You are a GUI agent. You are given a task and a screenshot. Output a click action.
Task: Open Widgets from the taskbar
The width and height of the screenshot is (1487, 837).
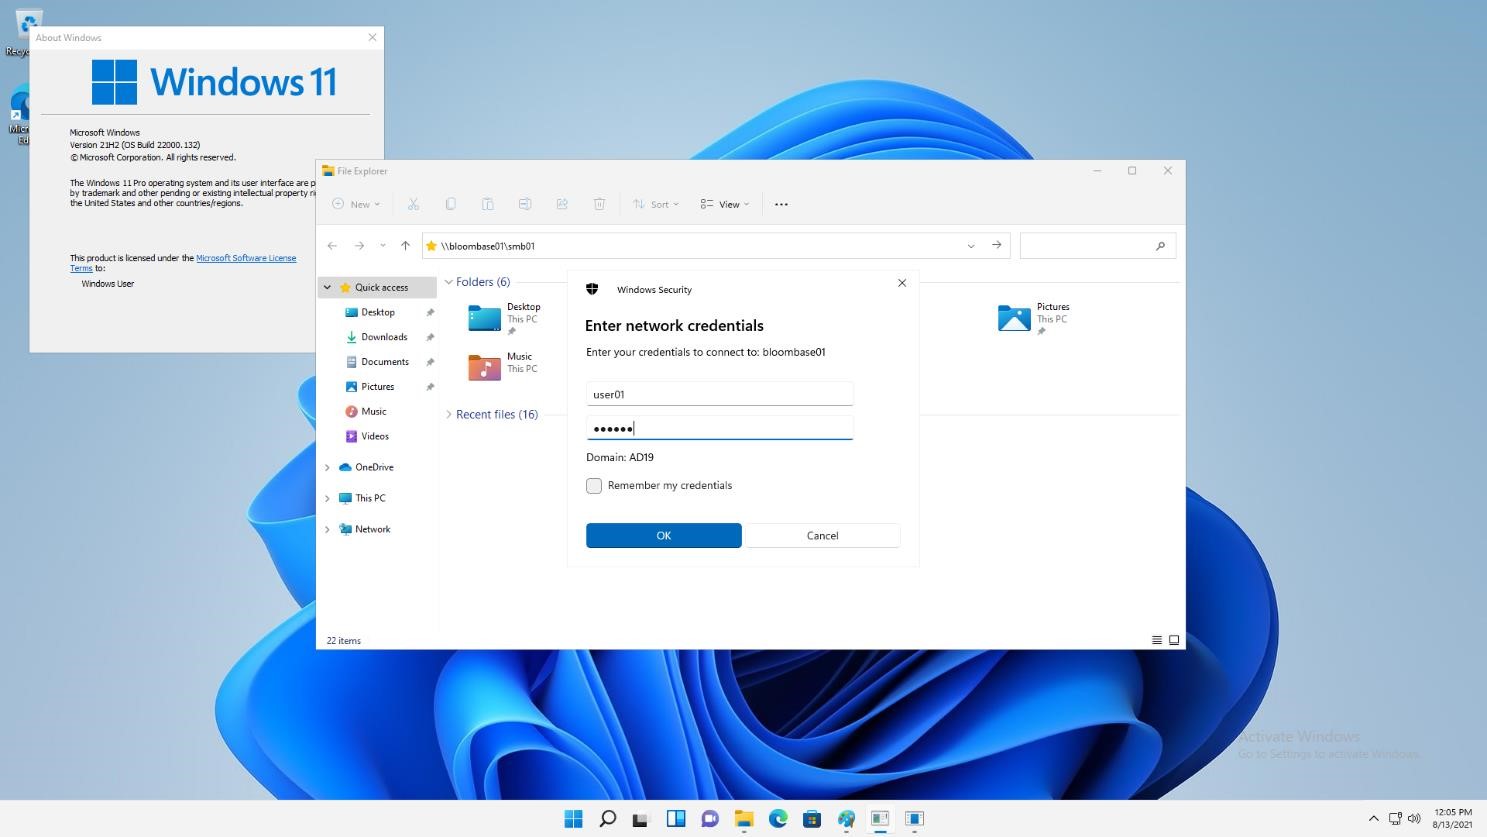tap(676, 819)
